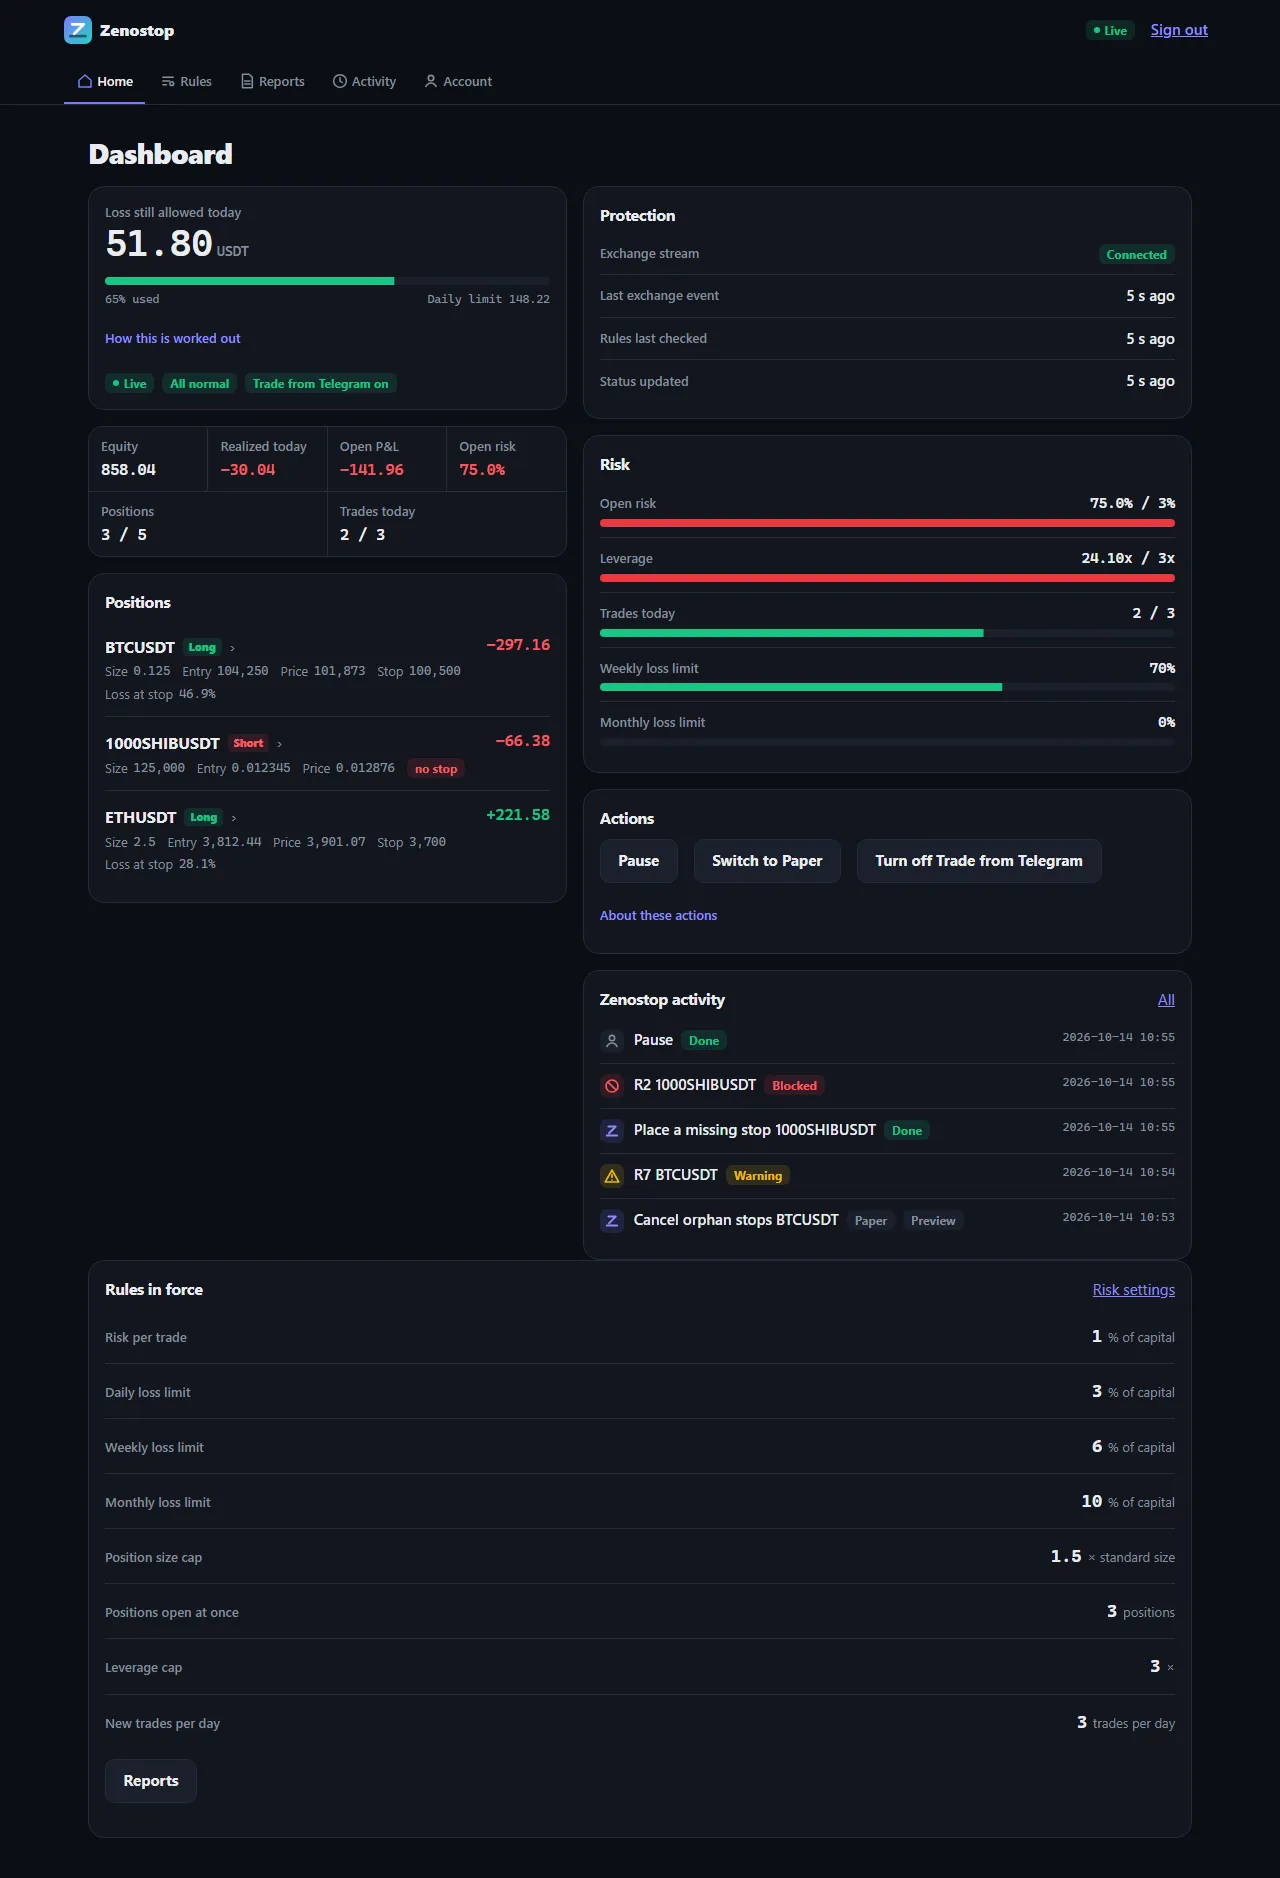Click the daily loss used progress bar
Image resolution: width=1280 pixels, height=1878 pixels.
(x=327, y=281)
